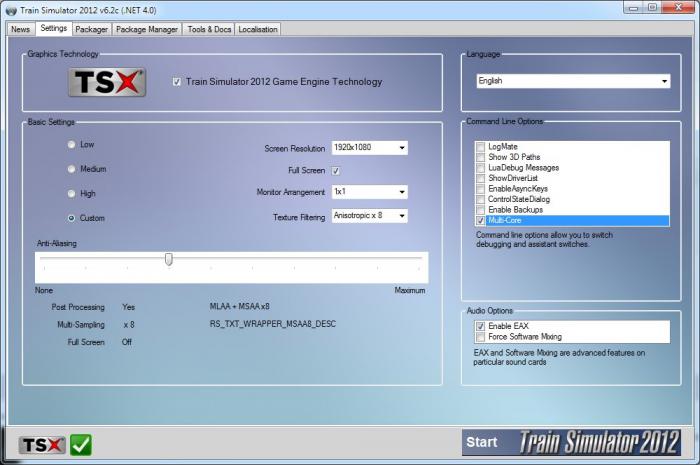700x465 pixels.
Task: Select the High quality radio button
Action: [x=71, y=194]
